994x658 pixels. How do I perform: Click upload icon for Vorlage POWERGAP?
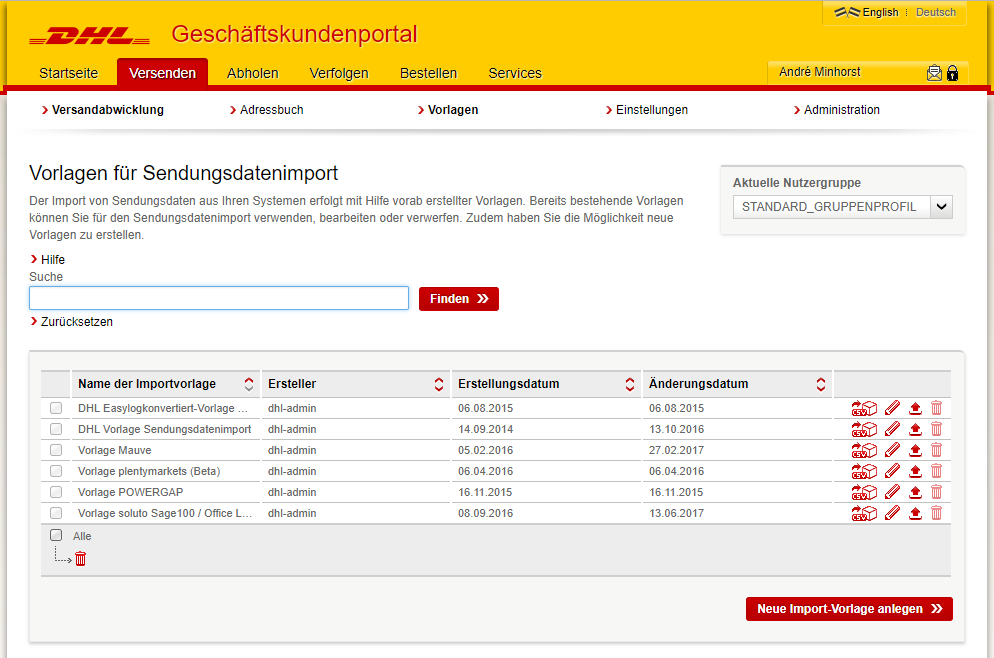point(915,492)
